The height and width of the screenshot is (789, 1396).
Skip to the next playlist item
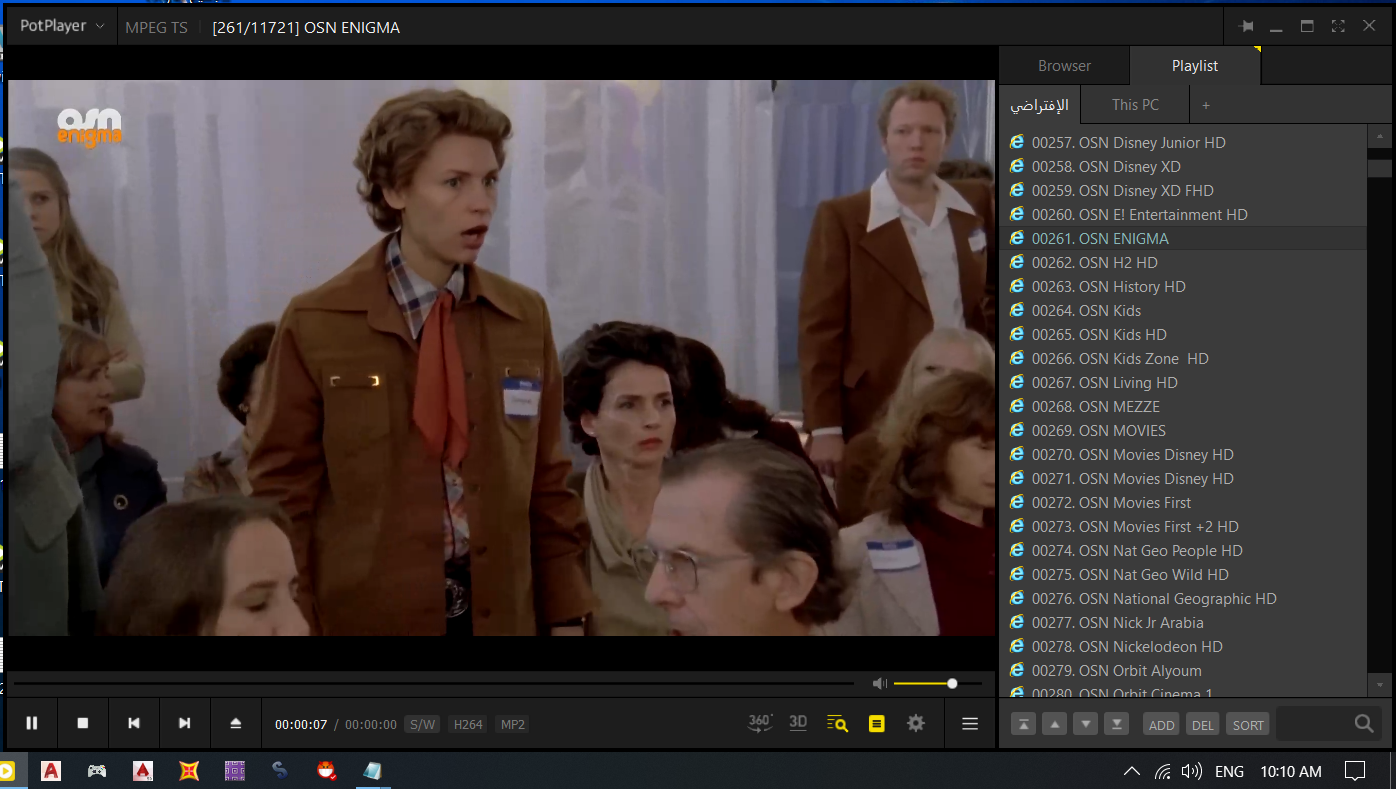click(184, 723)
